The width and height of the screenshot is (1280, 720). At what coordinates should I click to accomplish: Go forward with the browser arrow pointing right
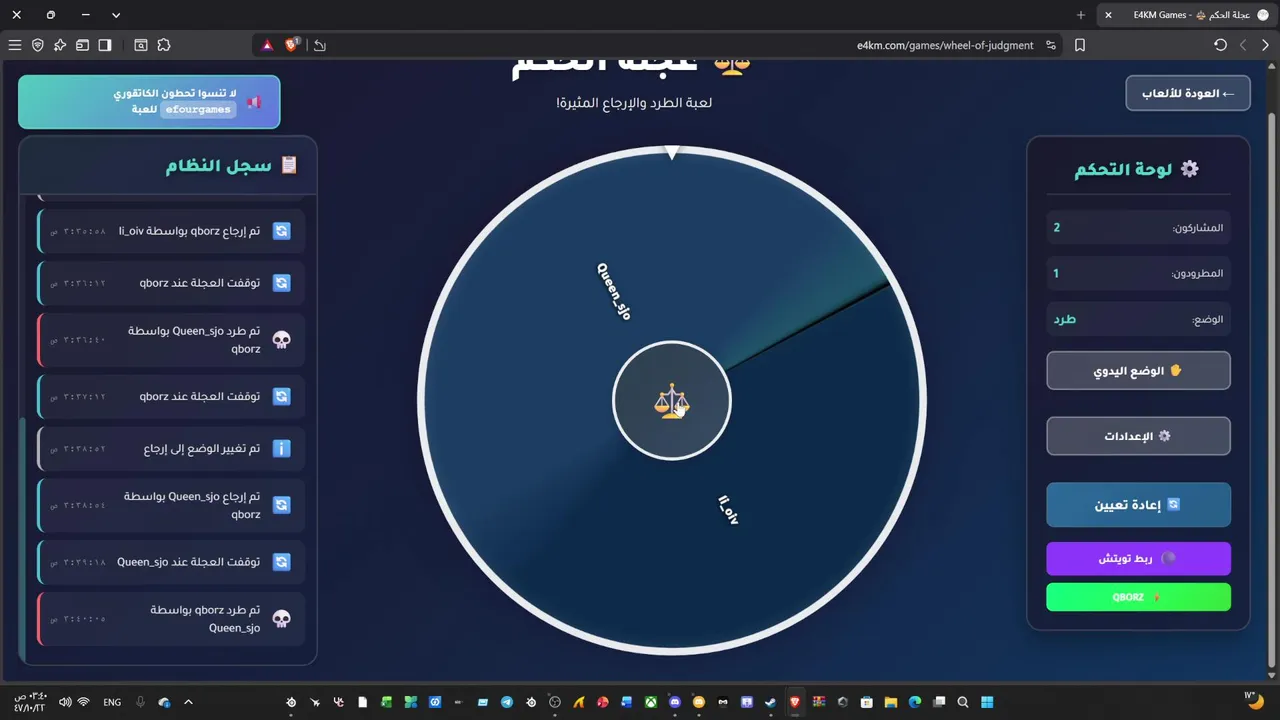[x=1265, y=45]
